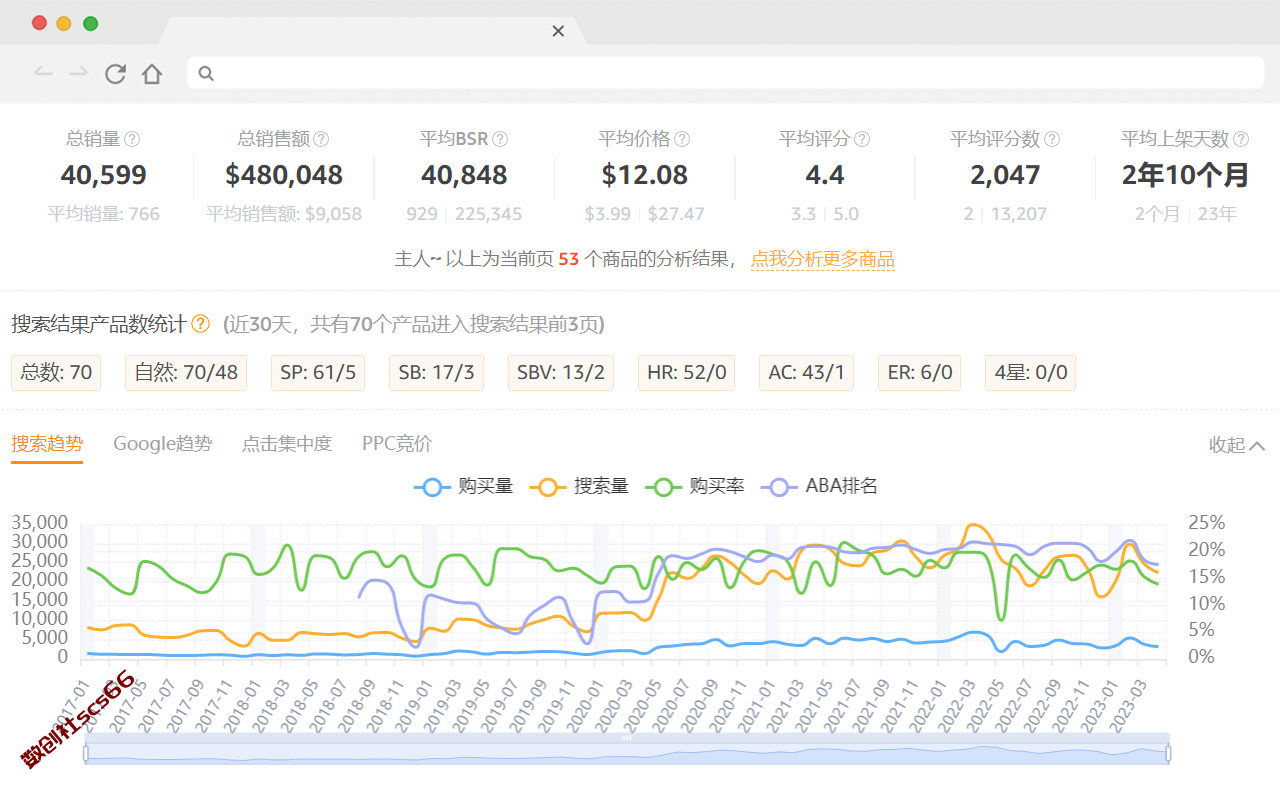1280x800 pixels.
Task: Click the right handle of the date range slider
Action: pyautogui.click(x=1169, y=753)
